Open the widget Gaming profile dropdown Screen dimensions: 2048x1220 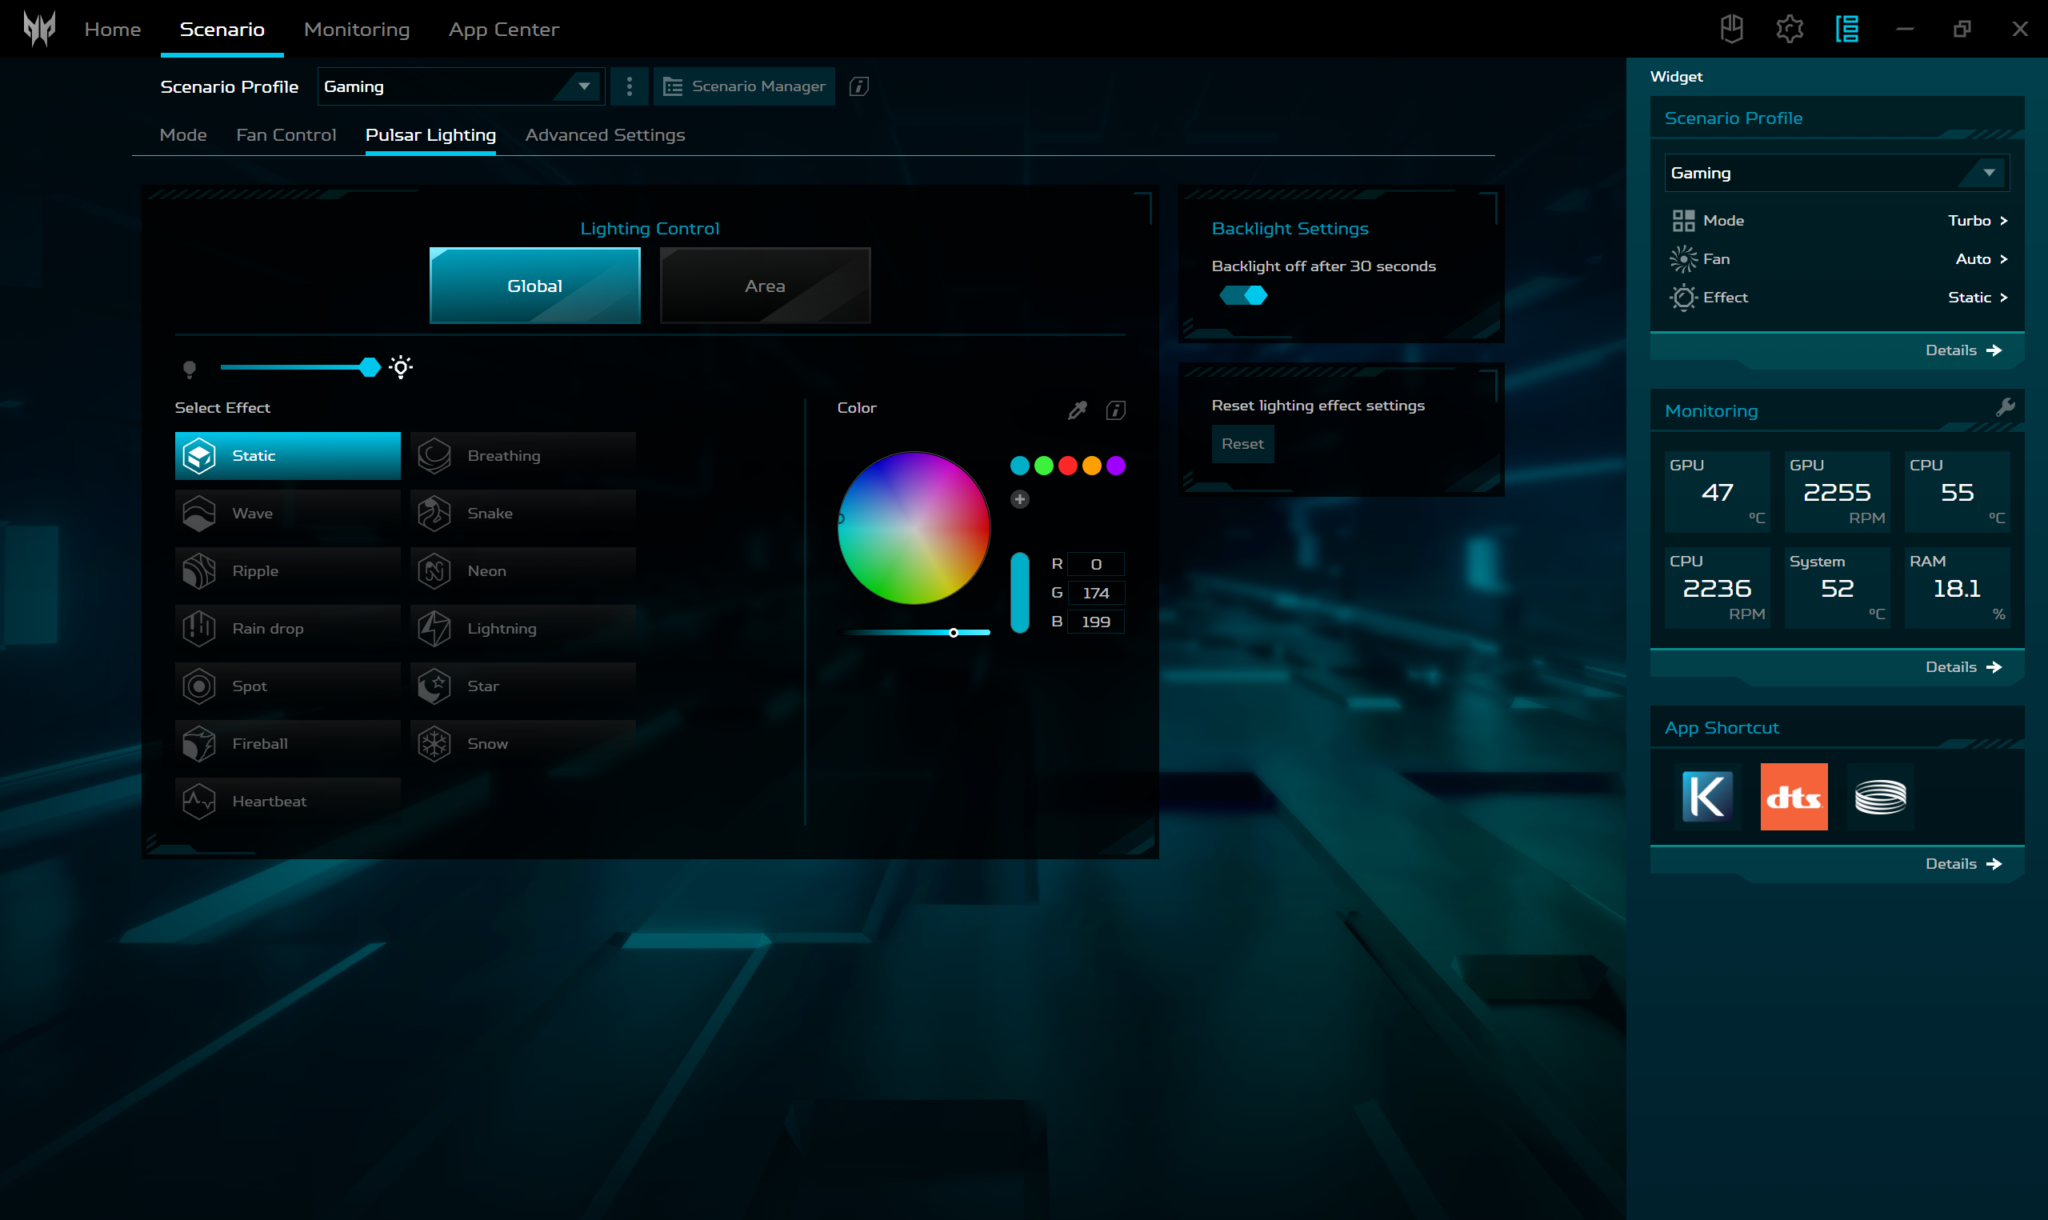[x=1988, y=173]
